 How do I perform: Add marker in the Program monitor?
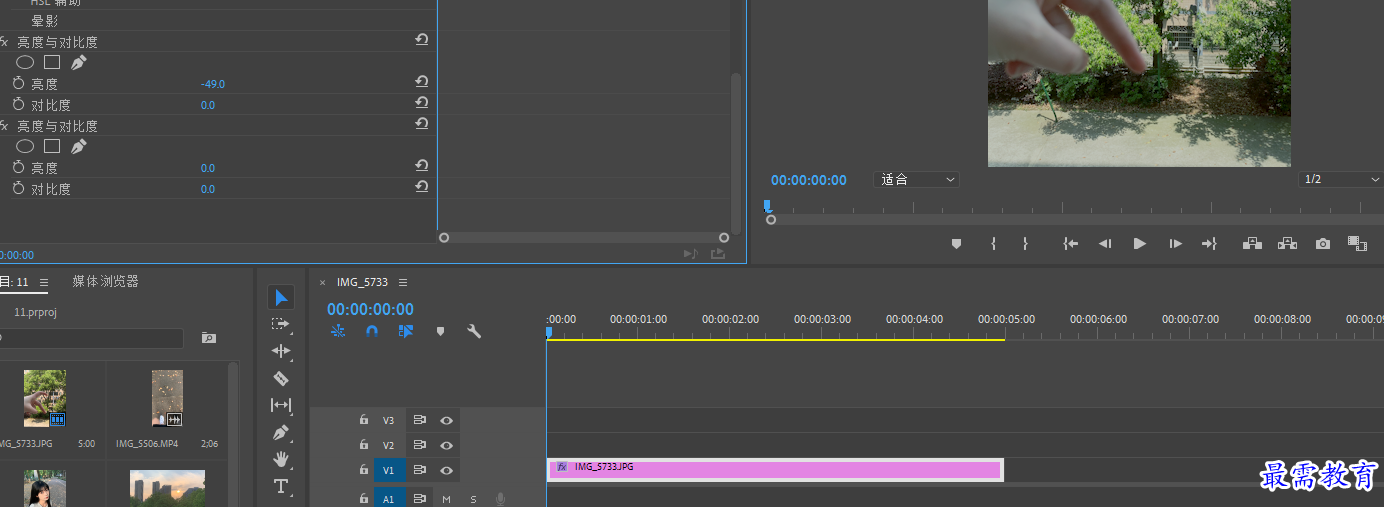[x=956, y=243]
